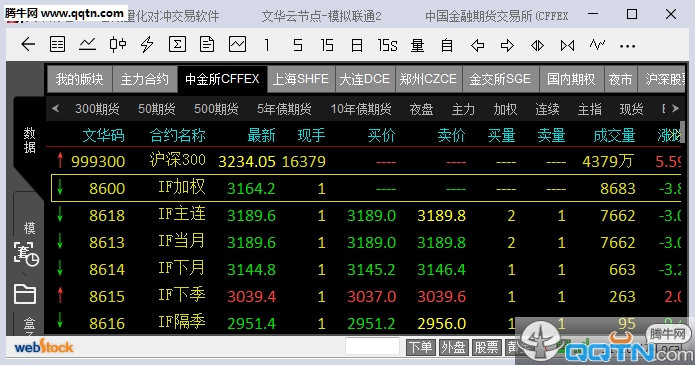Select the 夜盘 sub-category
695x365 pixels.
421,109
